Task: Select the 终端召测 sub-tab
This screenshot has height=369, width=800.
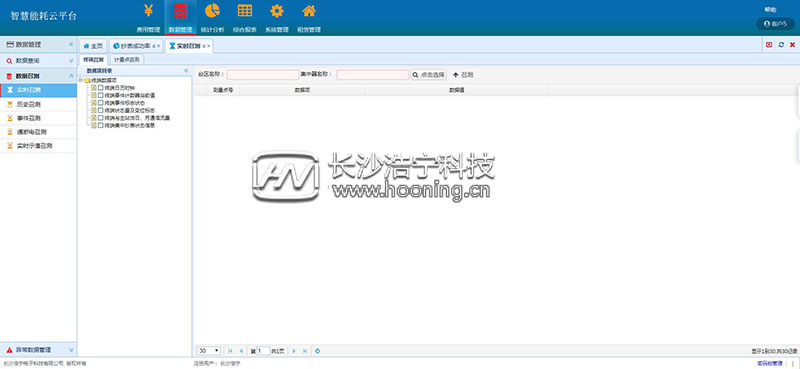Action: pyautogui.click(x=93, y=60)
